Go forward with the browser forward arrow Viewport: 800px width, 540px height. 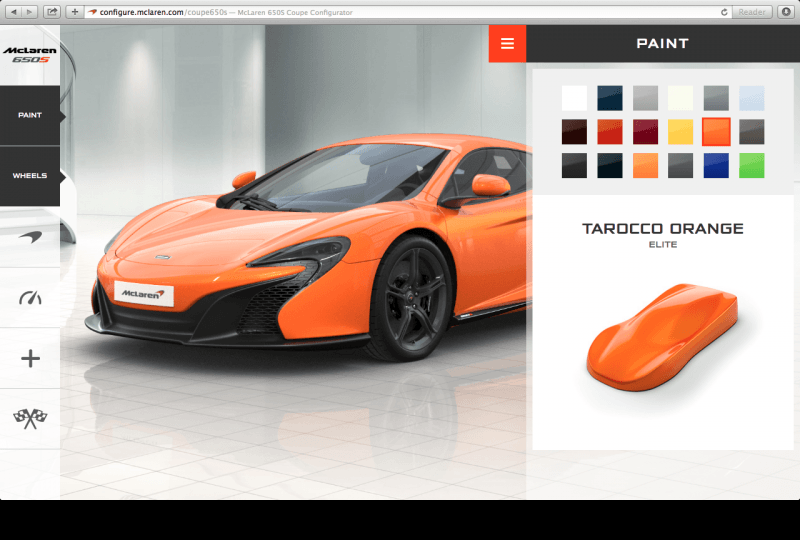pos(30,12)
